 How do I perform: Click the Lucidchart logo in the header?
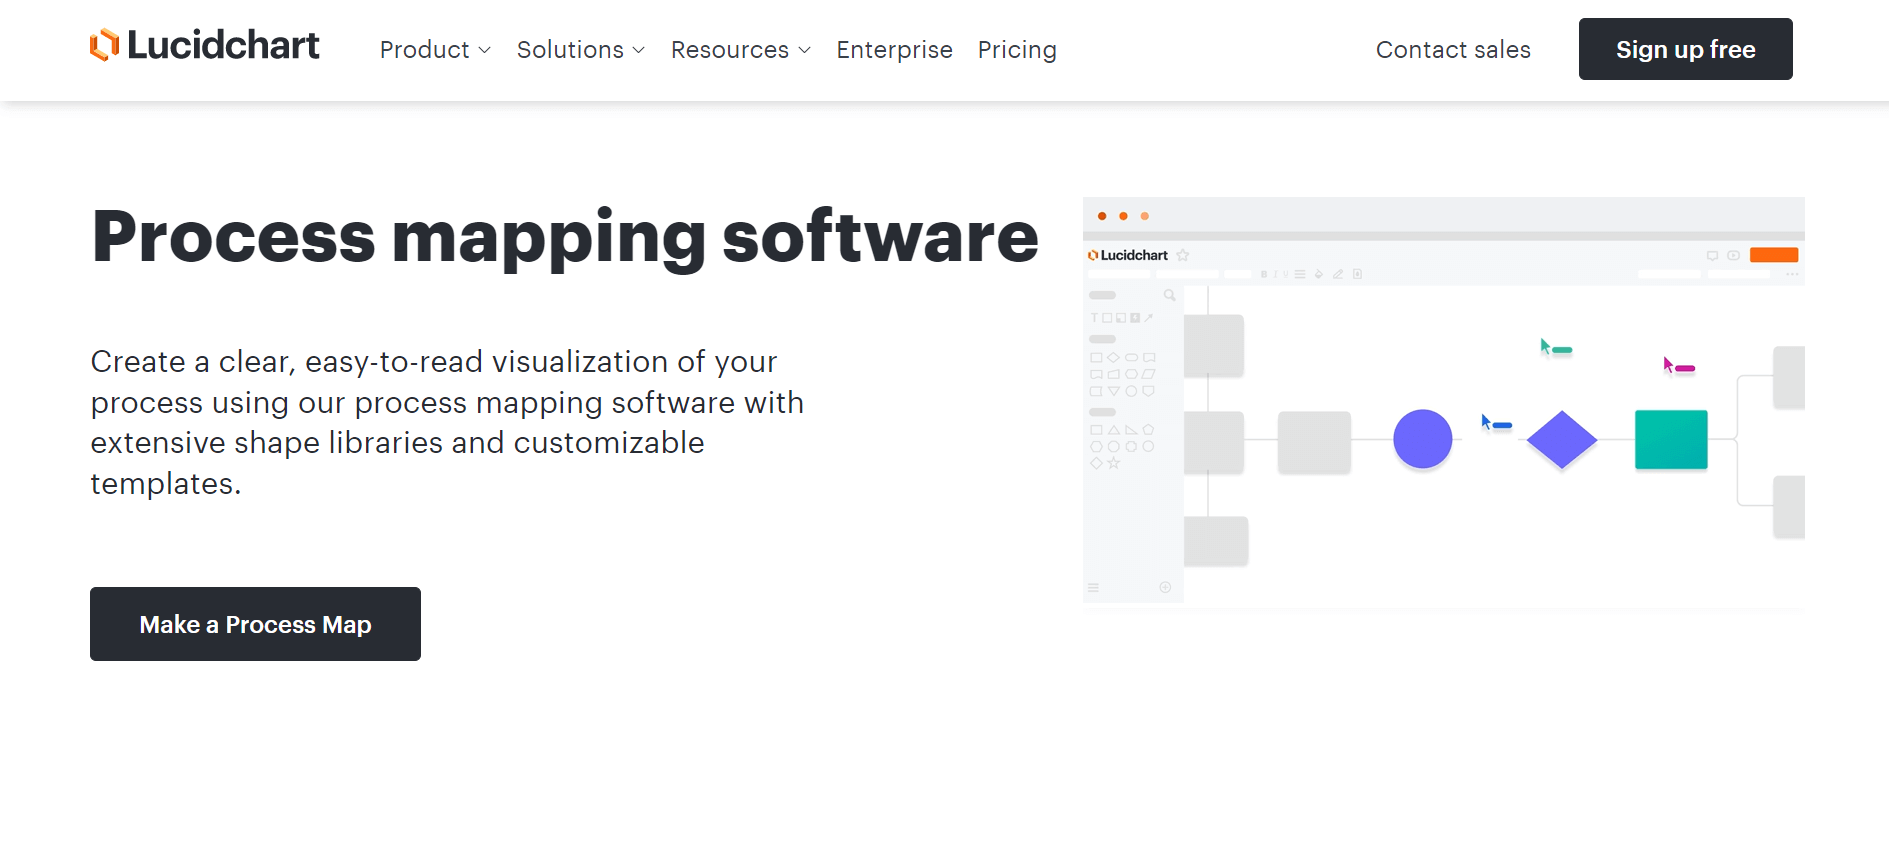pyautogui.click(x=204, y=46)
